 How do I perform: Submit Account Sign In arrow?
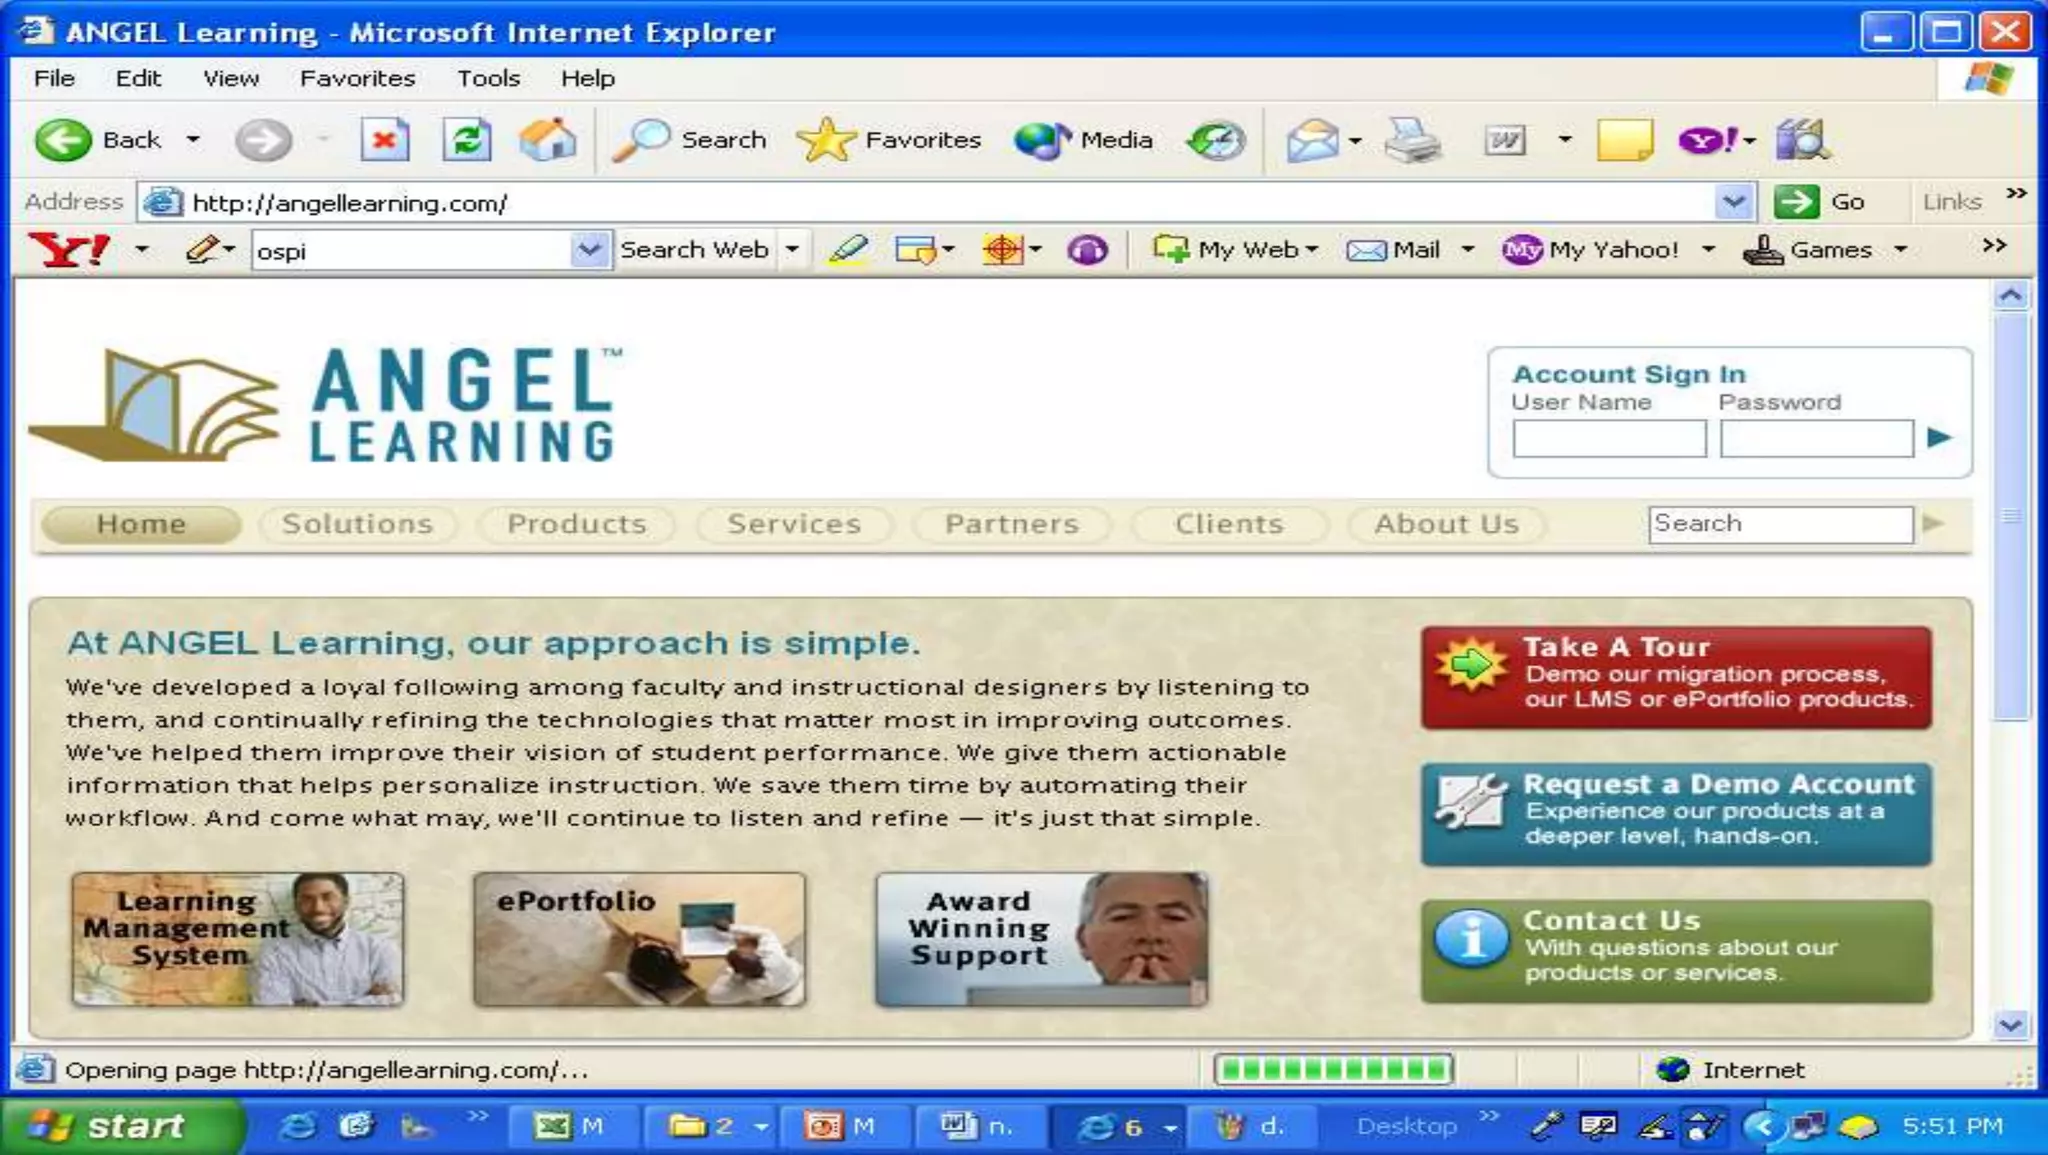click(1939, 438)
